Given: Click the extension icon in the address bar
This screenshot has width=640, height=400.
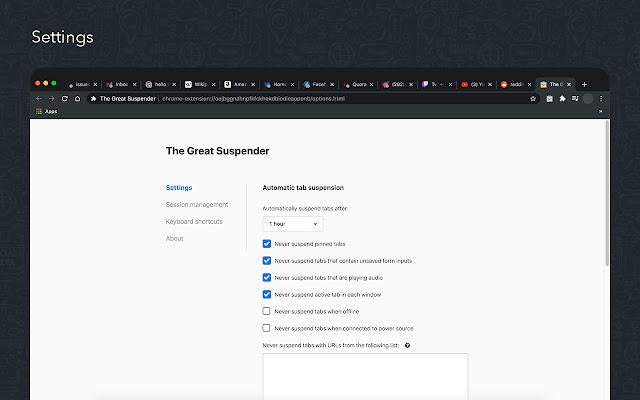Looking at the screenshot, I should pyautogui.click(x=93, y=98).
